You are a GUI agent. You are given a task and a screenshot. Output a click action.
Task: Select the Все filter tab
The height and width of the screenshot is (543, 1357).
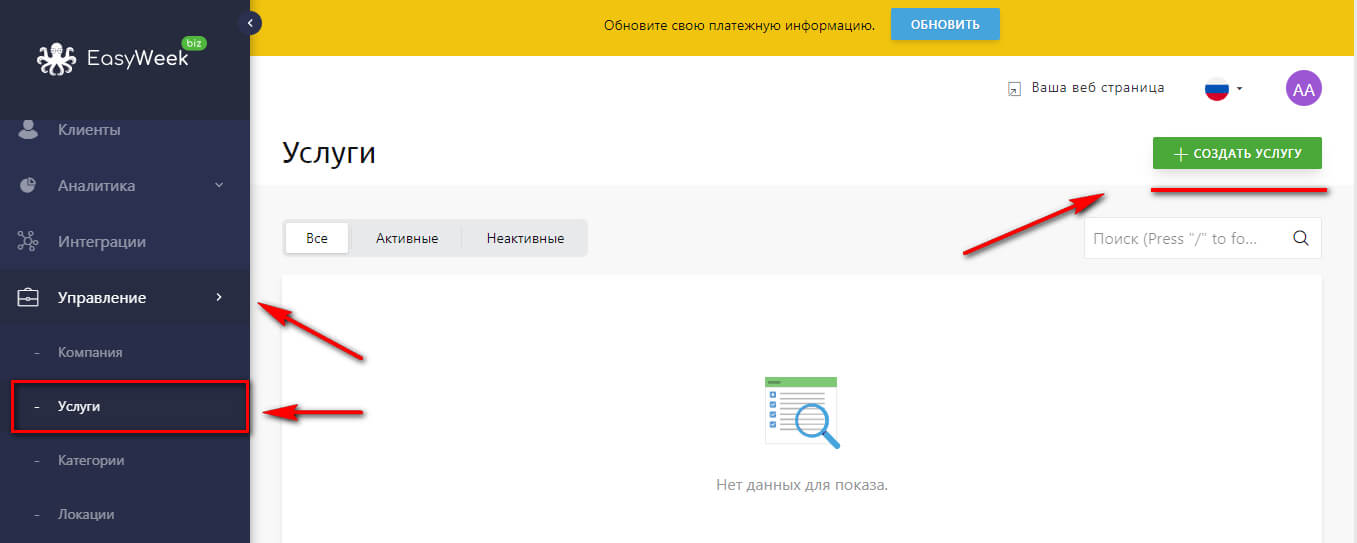click(x=317, y=238)
